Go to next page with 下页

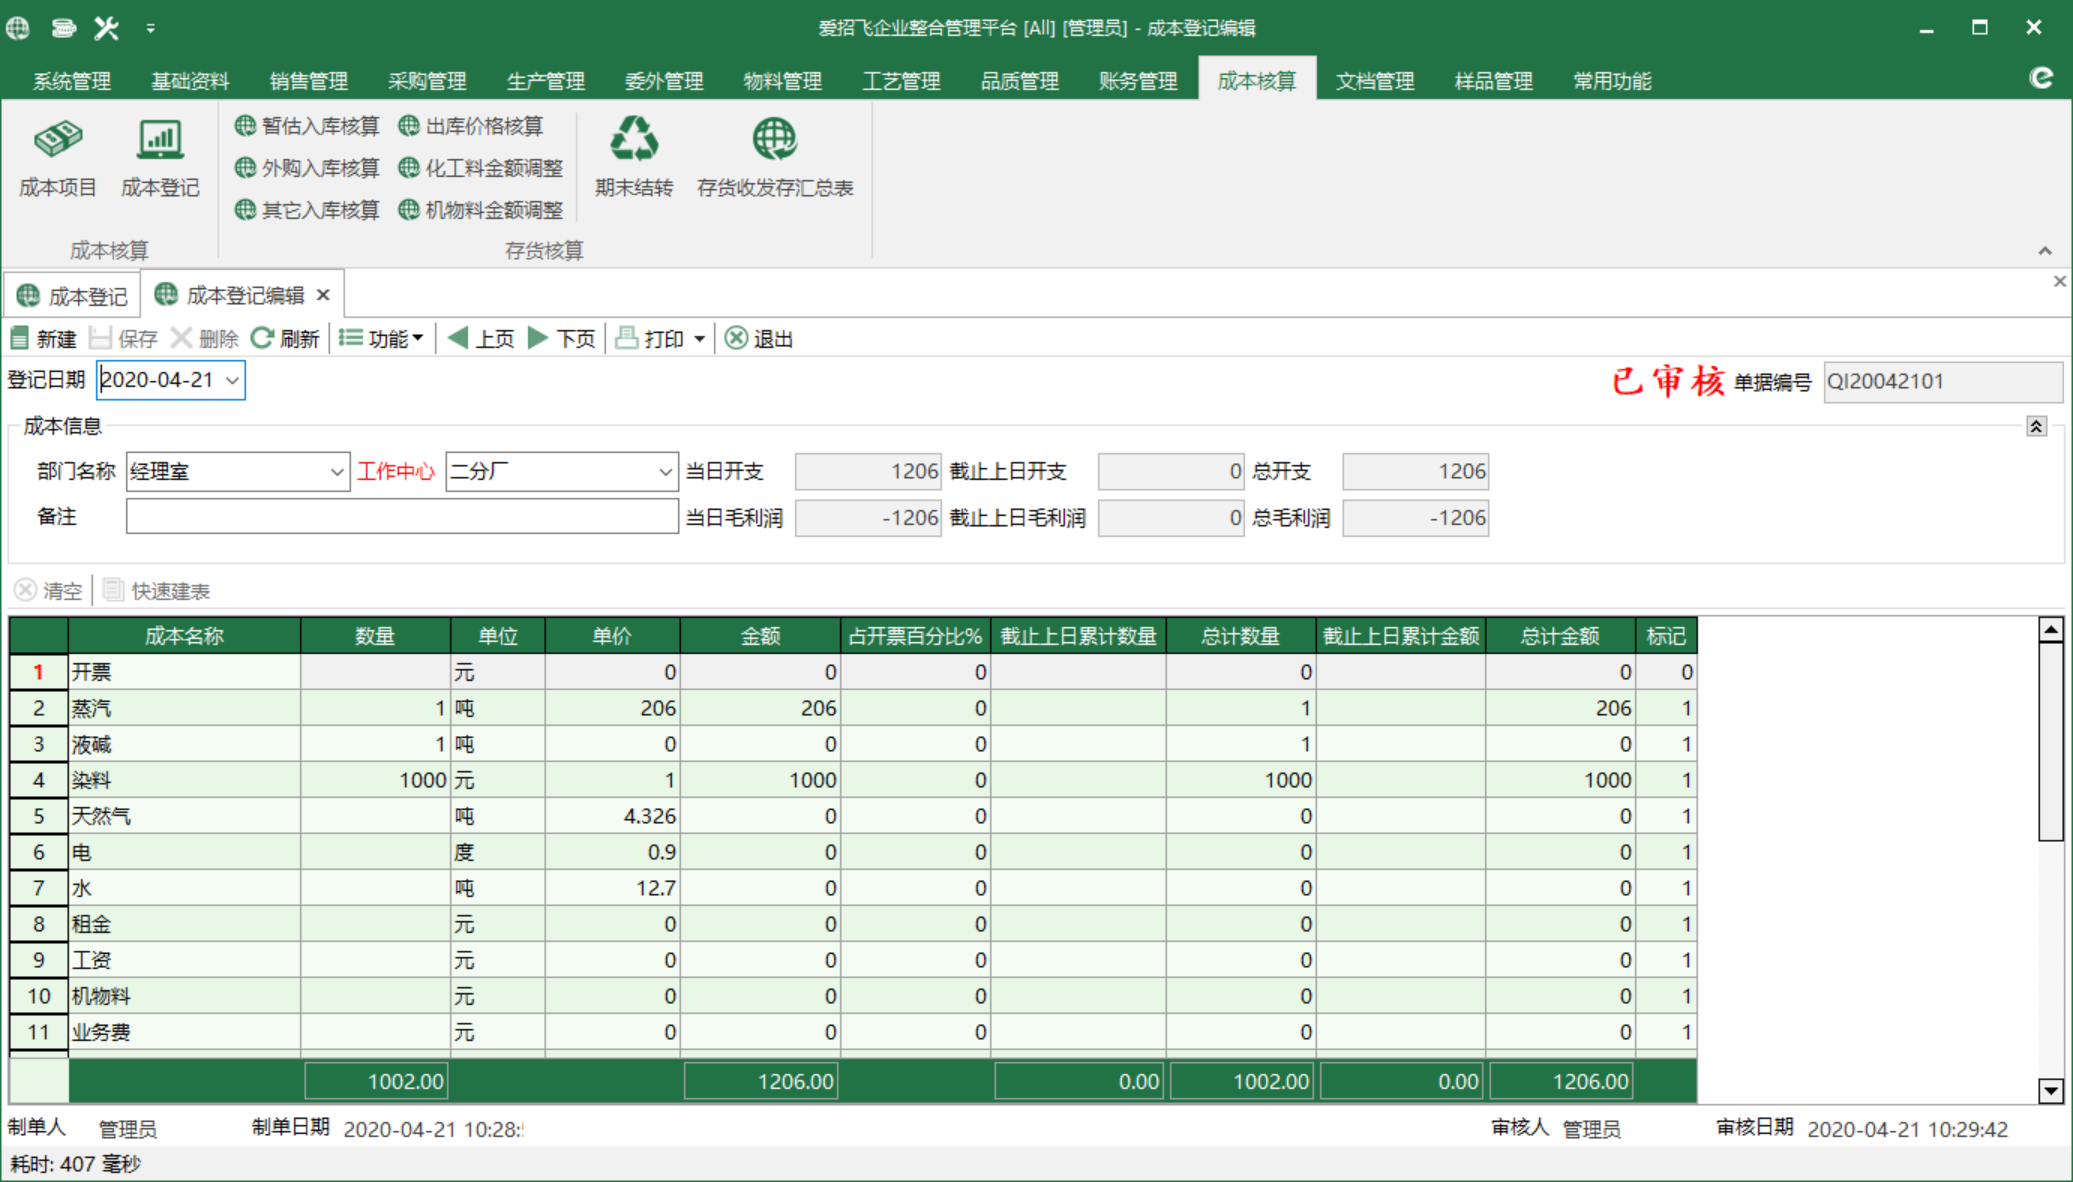561,339
